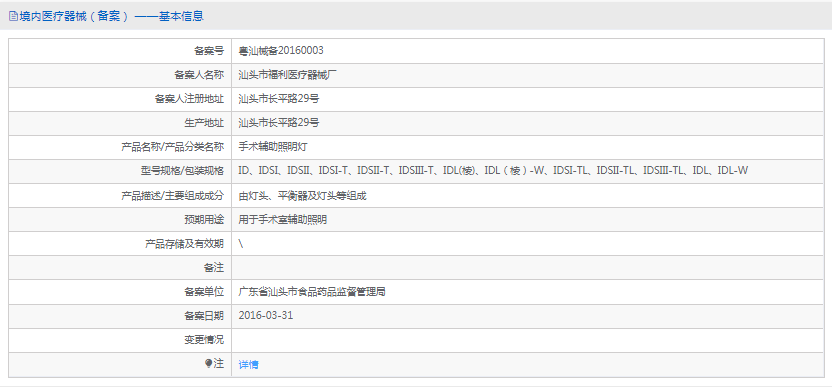832x387 pixels.
Task: Select the model list starting with ID、IDSI
Action: pyautogui.click(x=493, y=171)
